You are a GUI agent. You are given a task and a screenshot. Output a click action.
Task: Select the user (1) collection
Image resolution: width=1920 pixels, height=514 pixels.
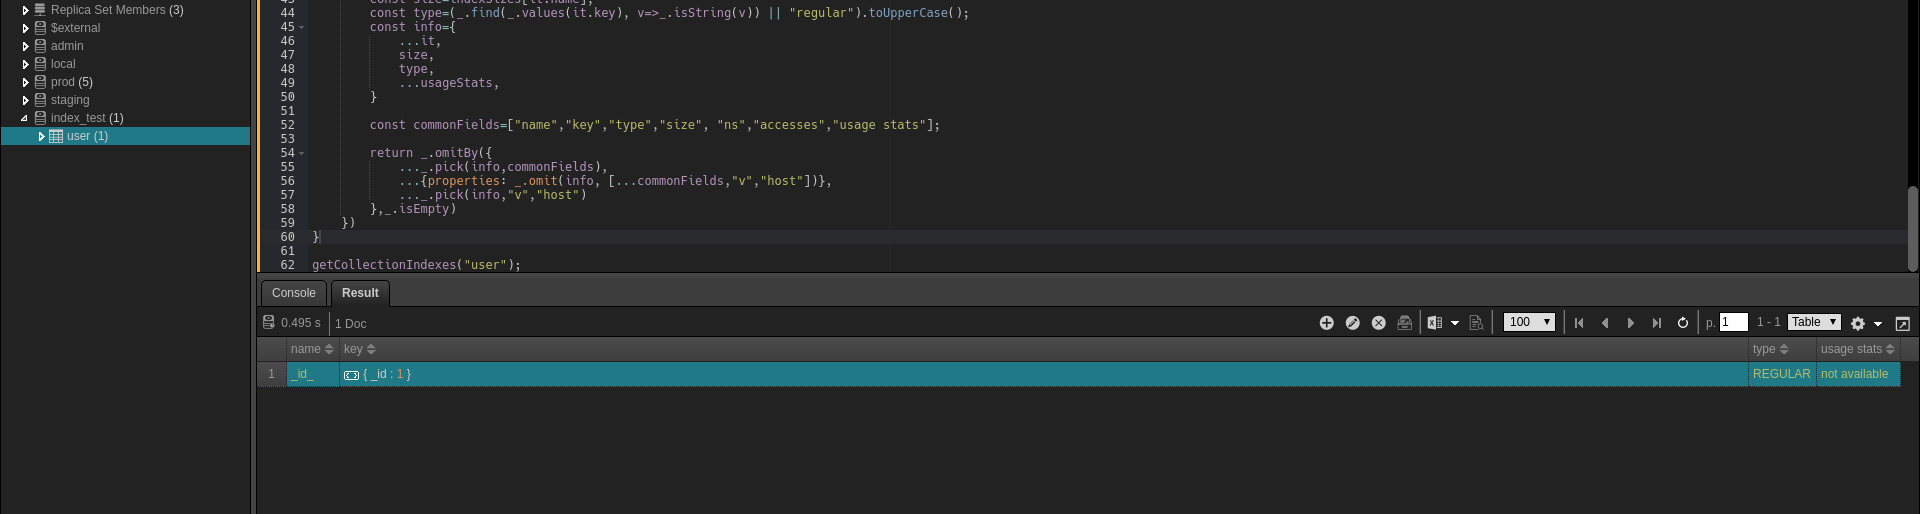[87, 136]
